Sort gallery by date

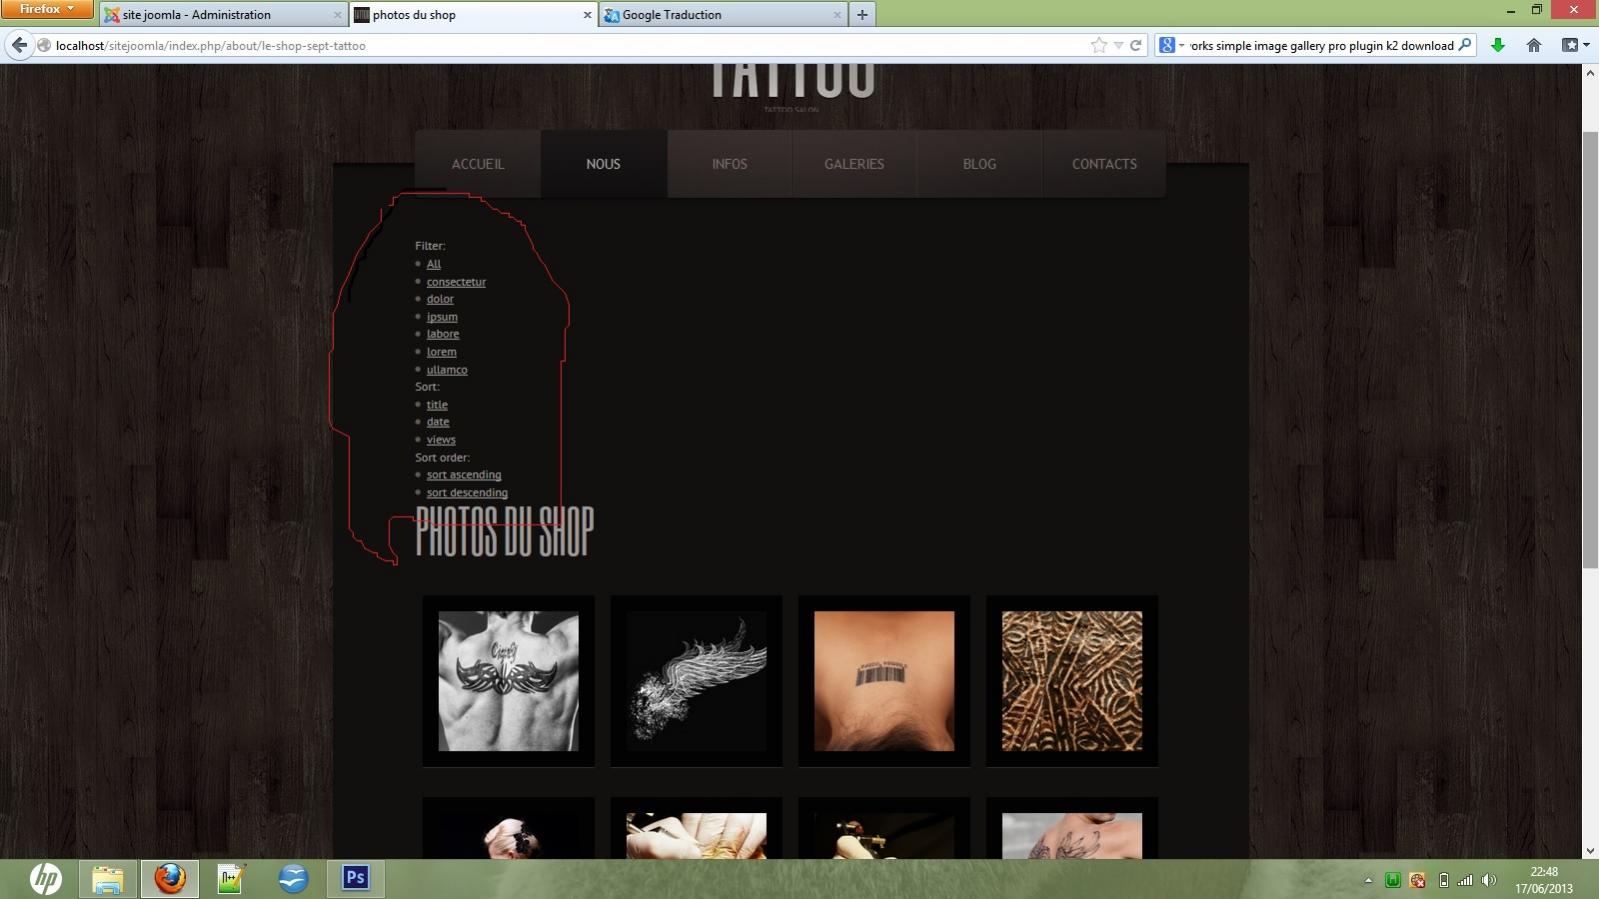coord(438,422)
